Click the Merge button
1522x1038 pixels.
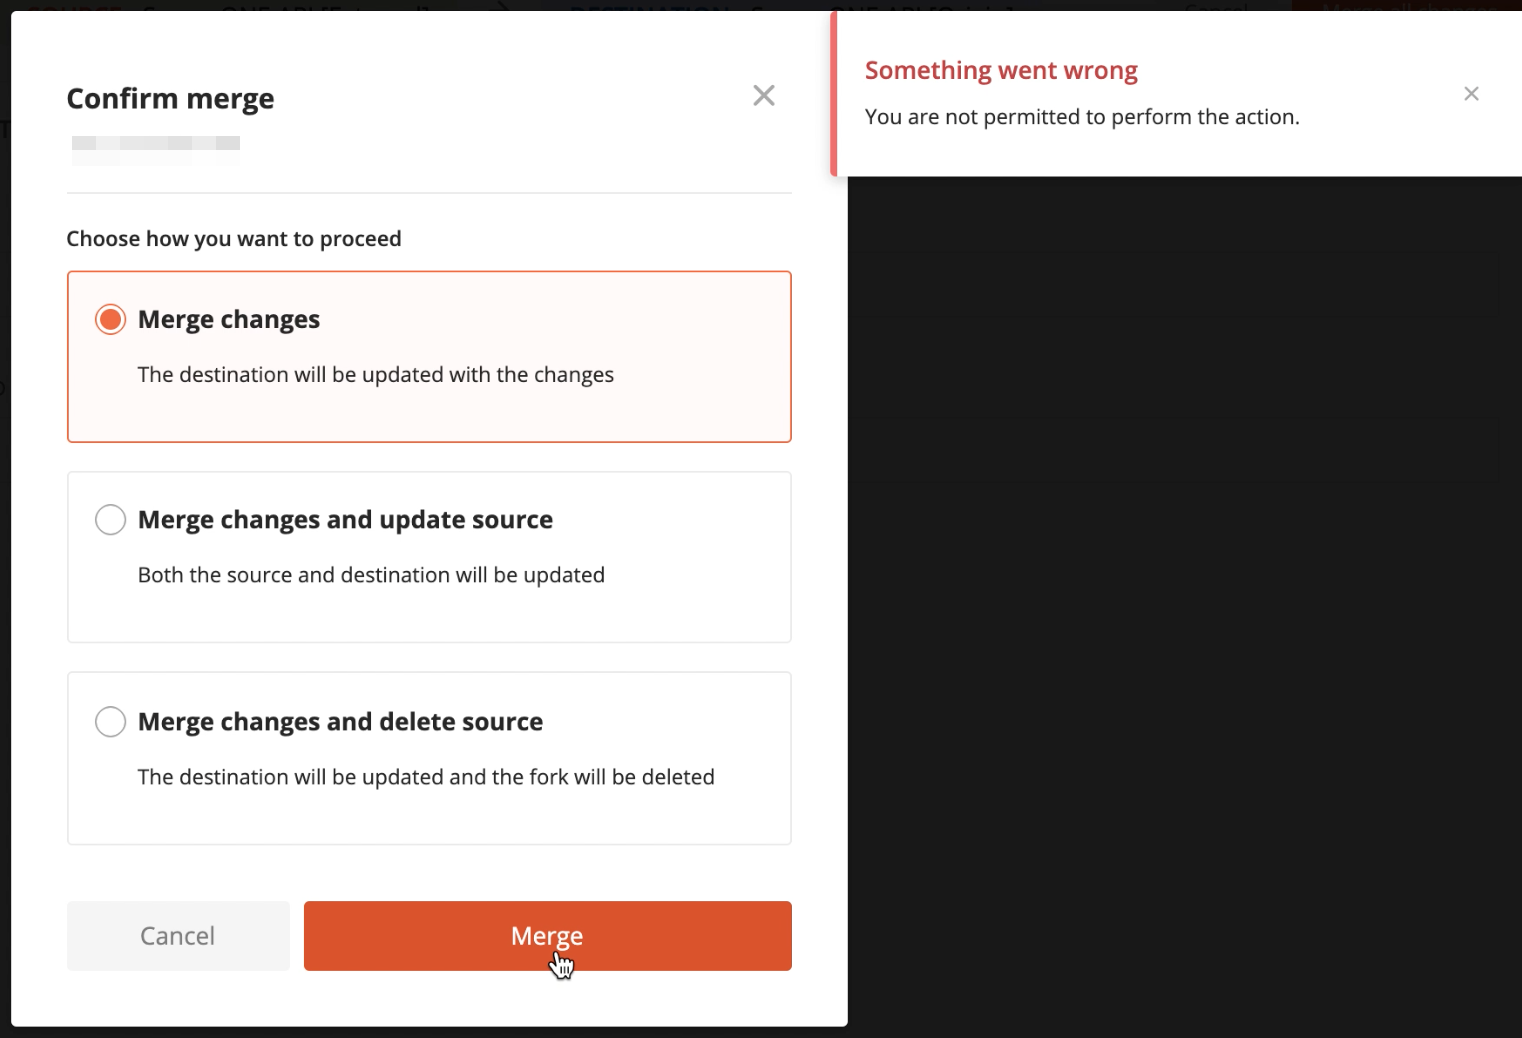click(547, 936)
